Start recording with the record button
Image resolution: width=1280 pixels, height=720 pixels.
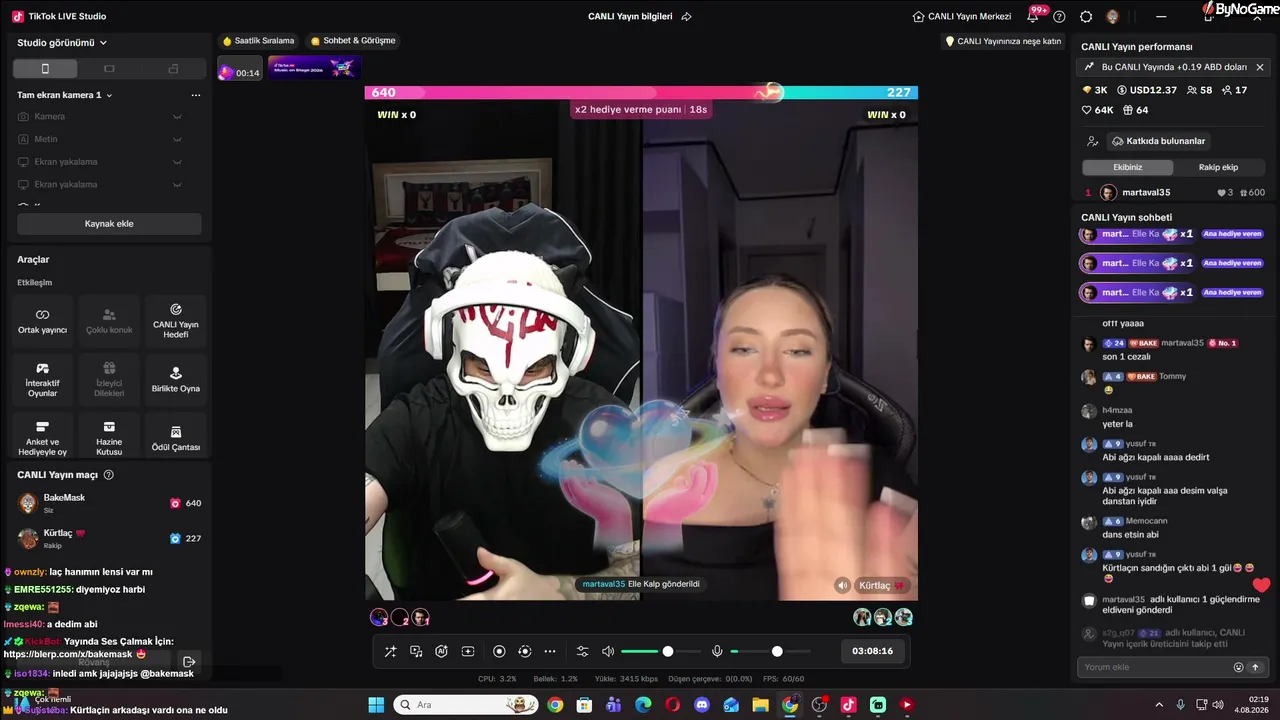click(x=499, y=651)
